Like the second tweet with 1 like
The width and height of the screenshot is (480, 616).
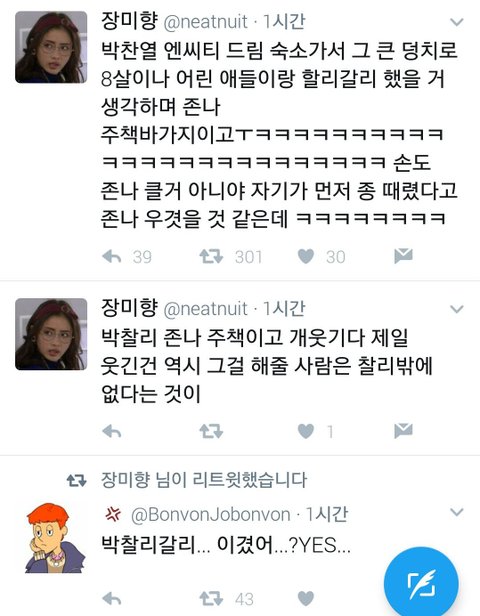point(306,431)
